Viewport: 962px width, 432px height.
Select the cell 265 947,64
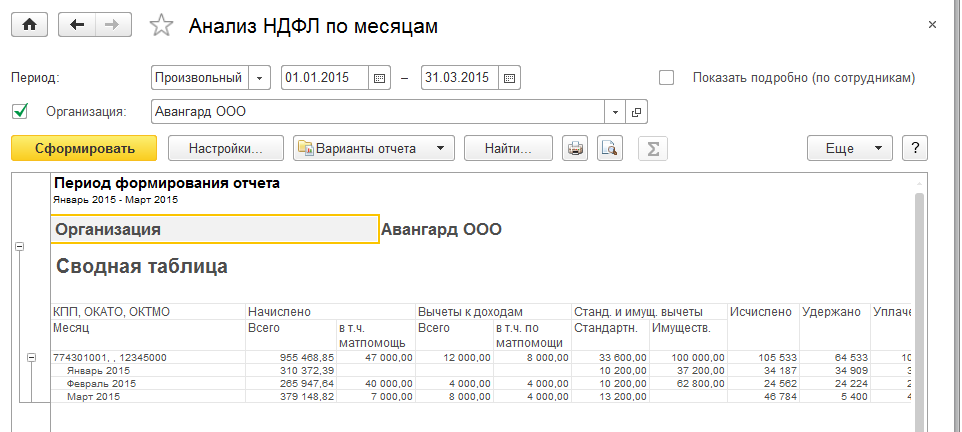[291, 384]
